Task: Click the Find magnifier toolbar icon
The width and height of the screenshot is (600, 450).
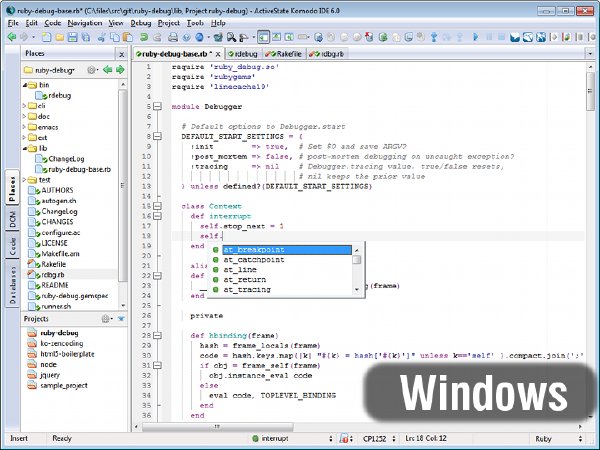Action: tap(231, 37)
